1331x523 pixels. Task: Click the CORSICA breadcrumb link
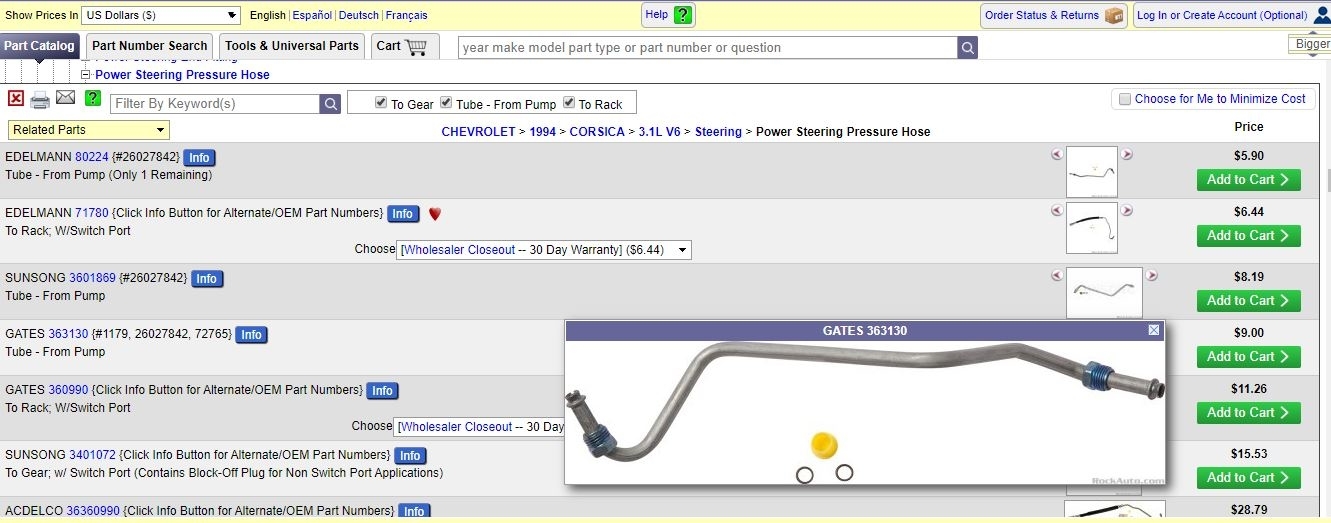pyautogui.click(x=597, y=132)
